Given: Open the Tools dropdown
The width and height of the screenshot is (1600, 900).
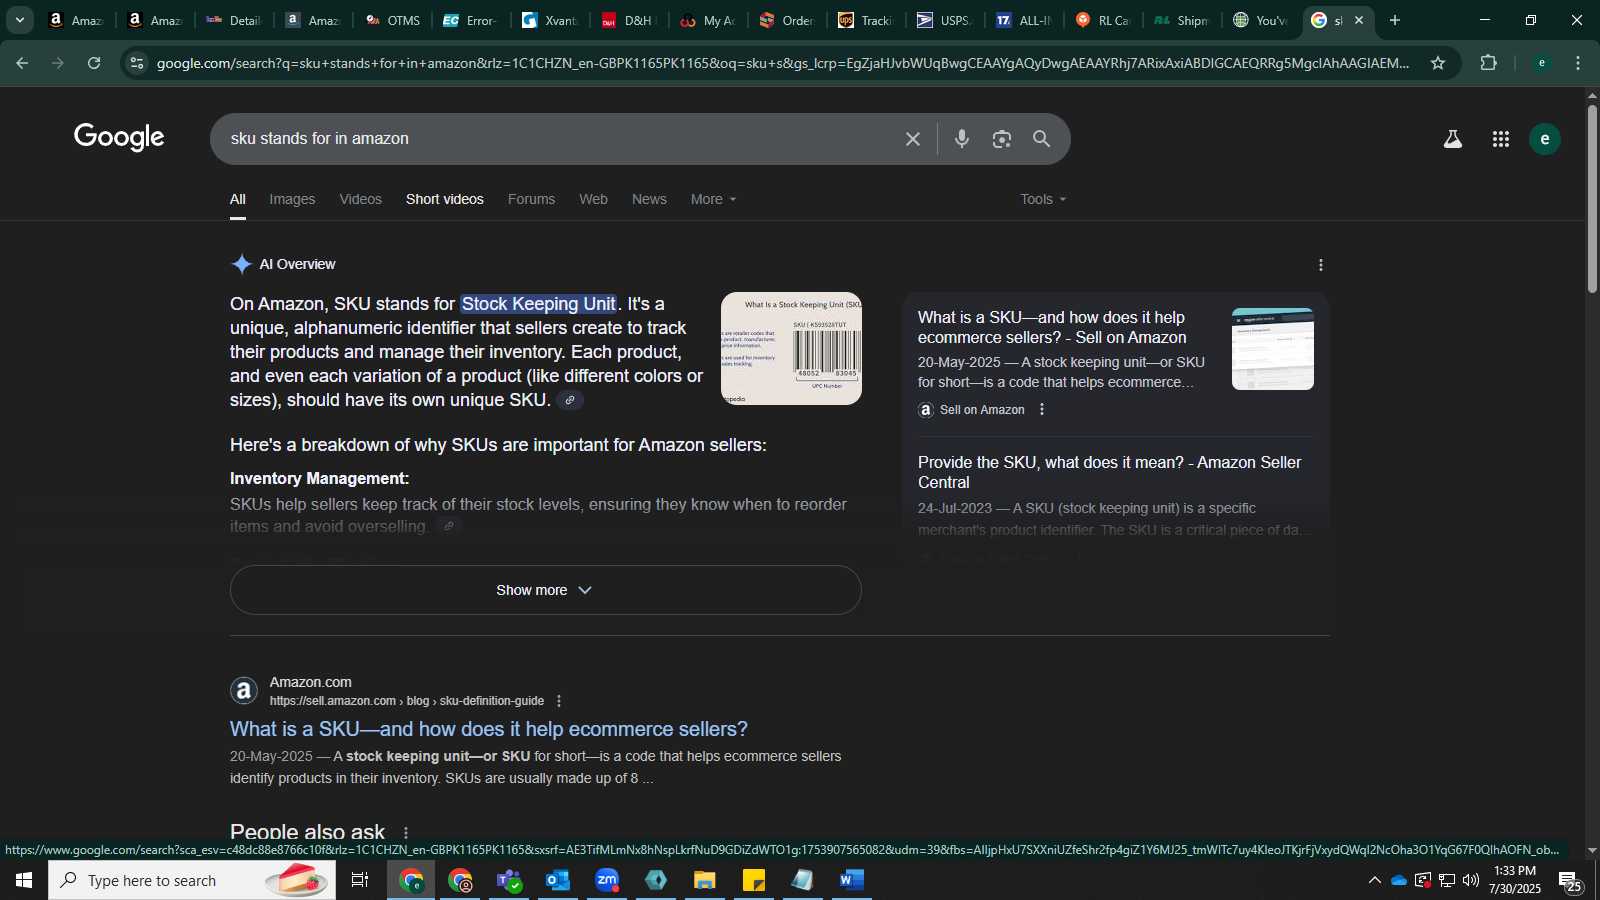Looking at the screenshot, I should click(1043, 199).
